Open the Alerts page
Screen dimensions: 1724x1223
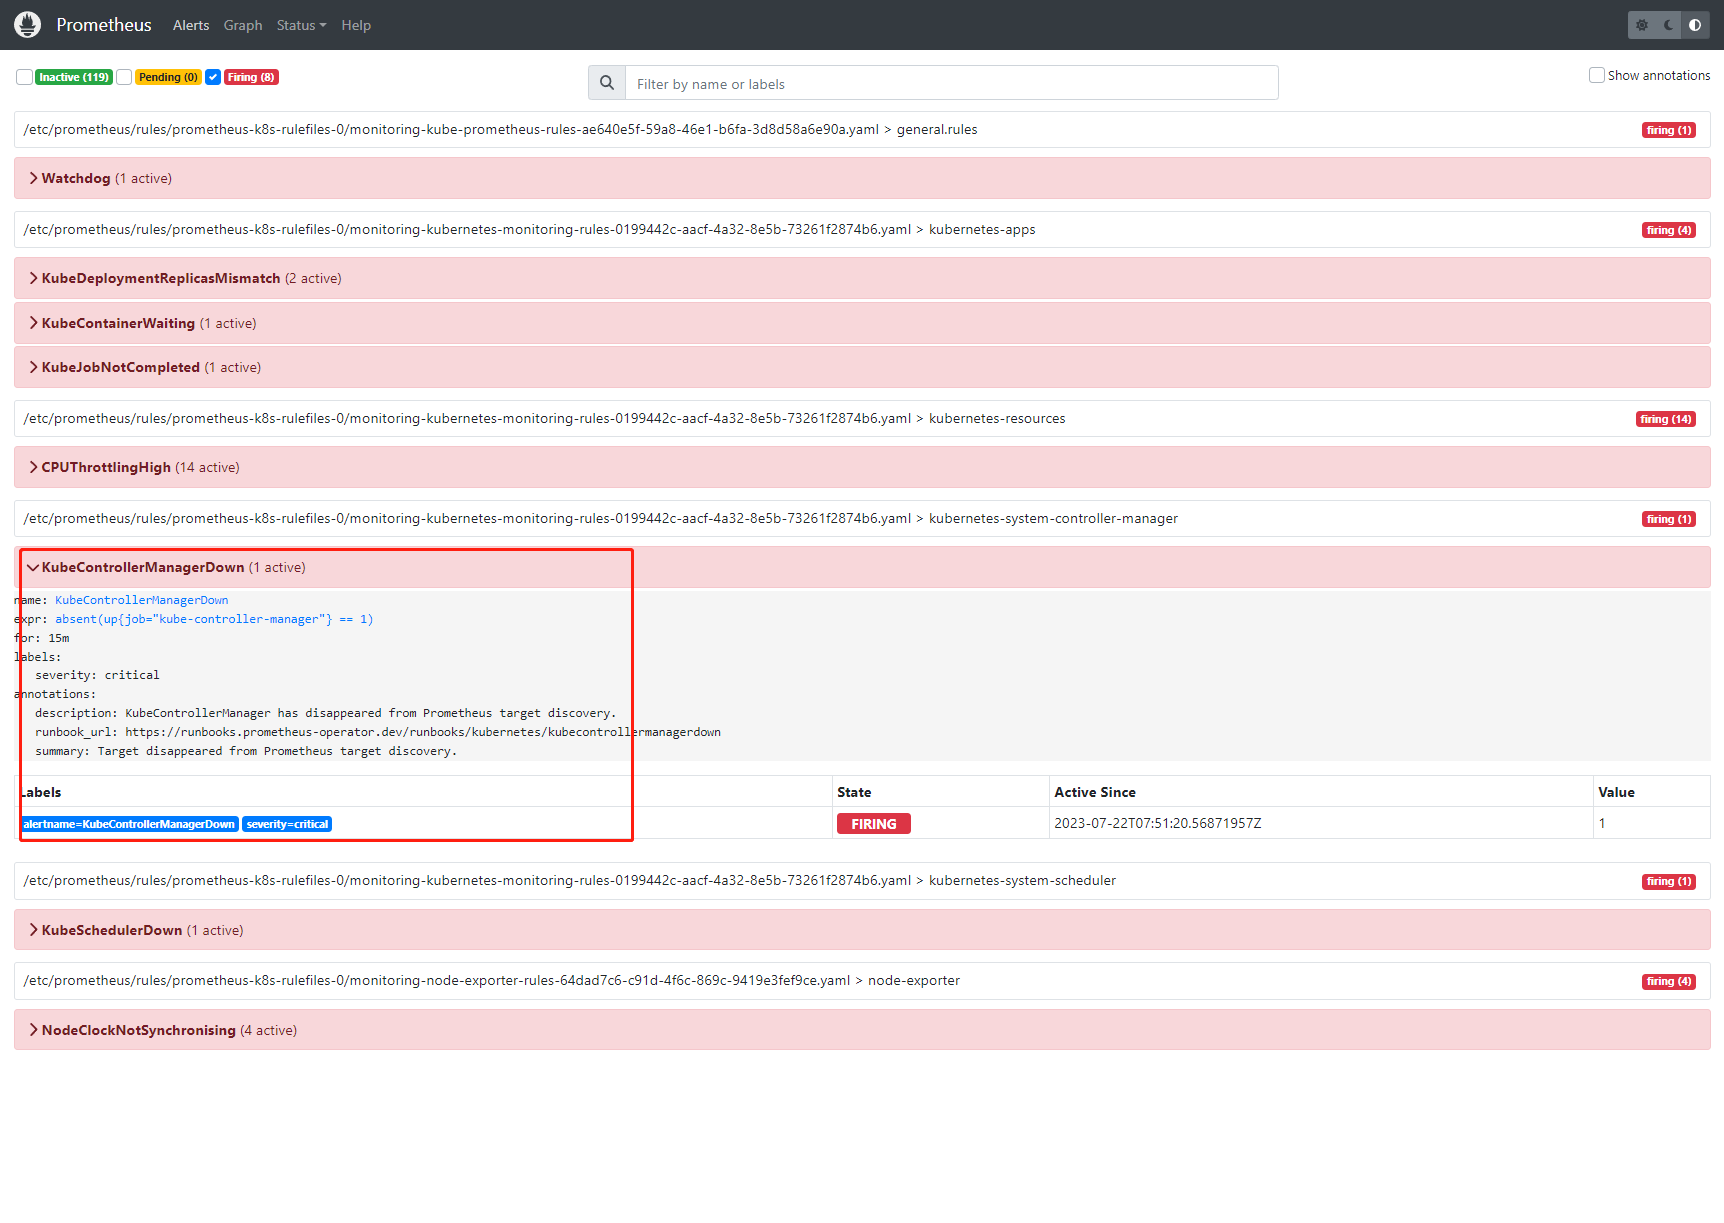[191, 25]
